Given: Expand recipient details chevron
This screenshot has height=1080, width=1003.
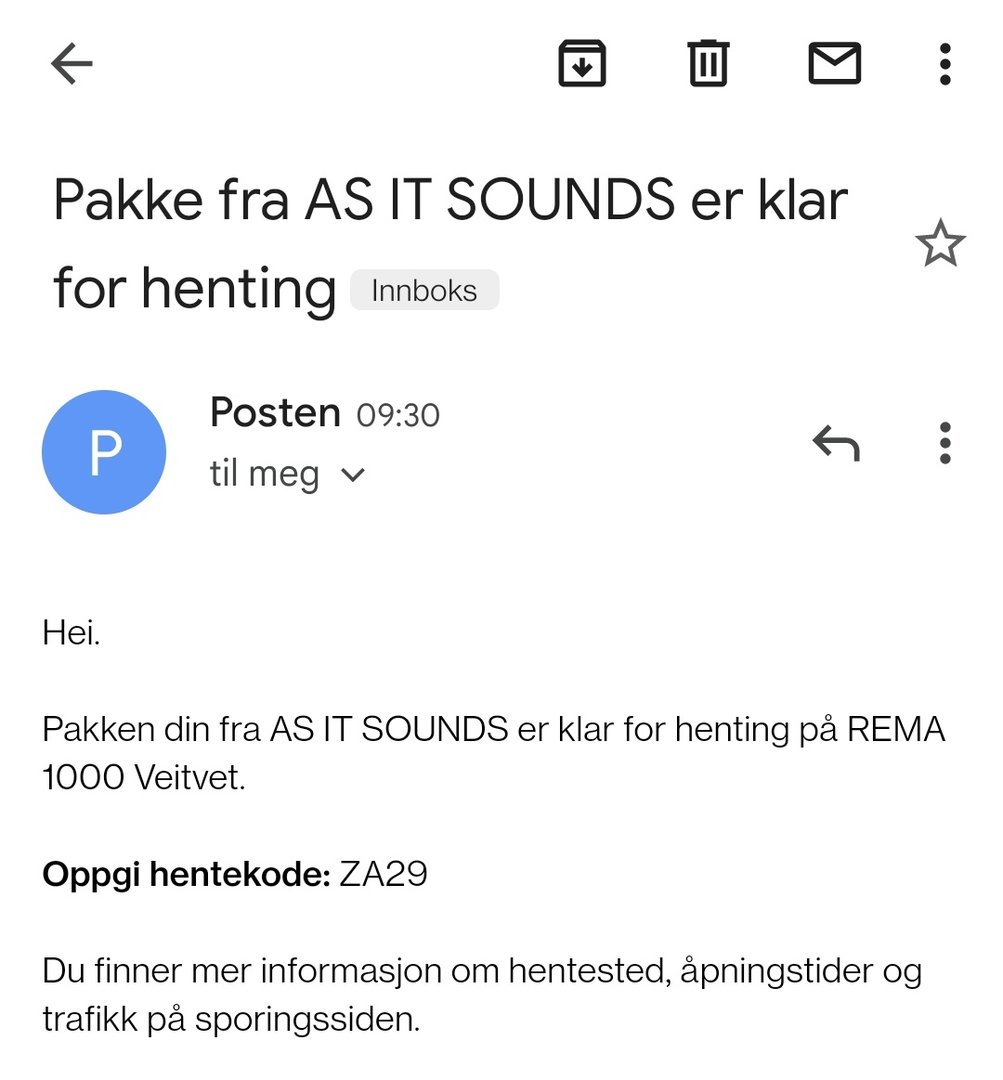Looking at the screenshot, I should [x=353, y=474].
